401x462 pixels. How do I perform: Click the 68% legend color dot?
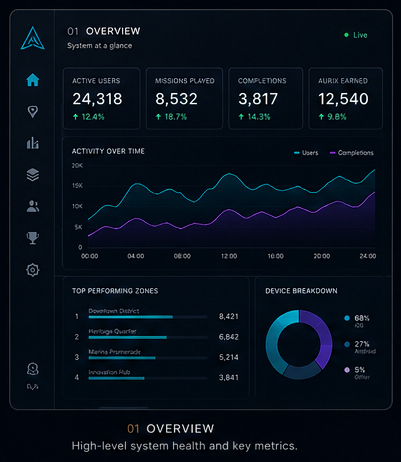click(x=347, y=318)
